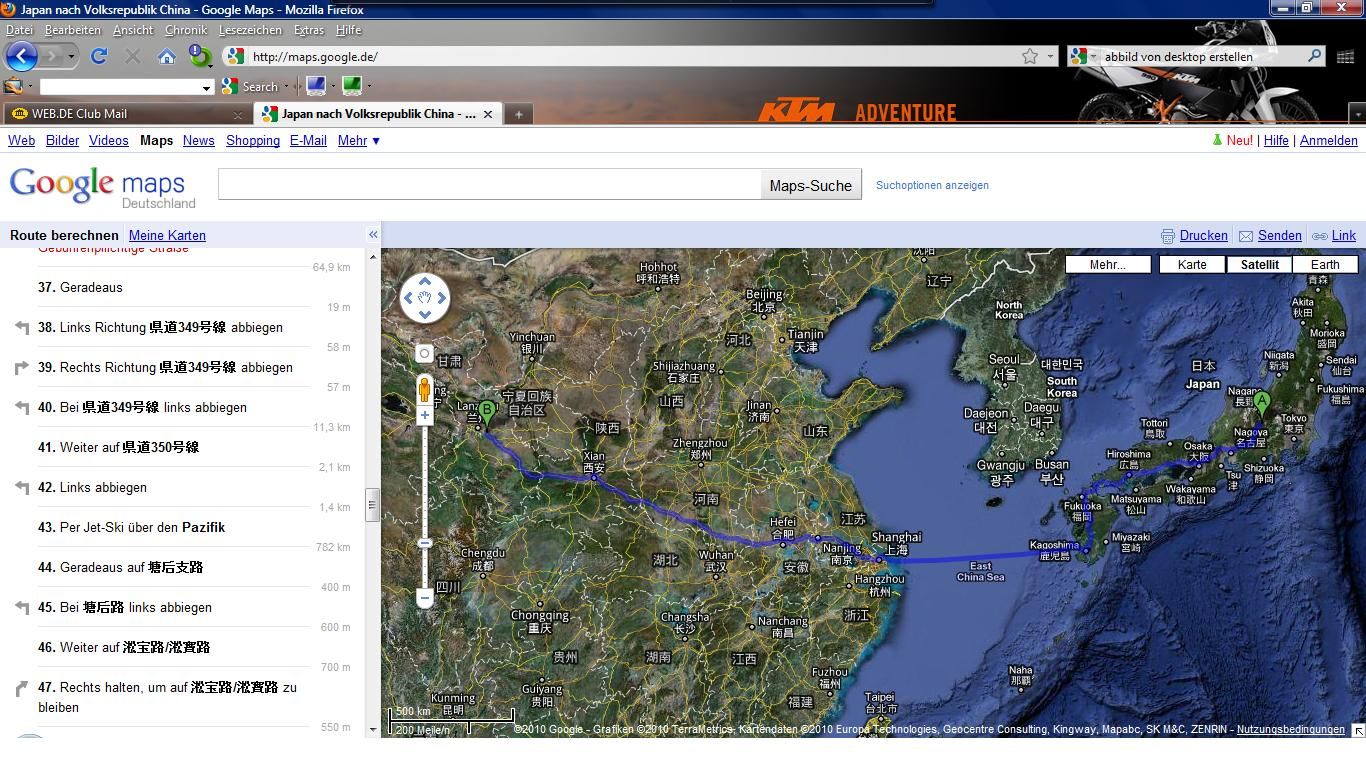The image size is (1366, 768).
Task: Click the map zoom slider handle
Action: point(425,543)
